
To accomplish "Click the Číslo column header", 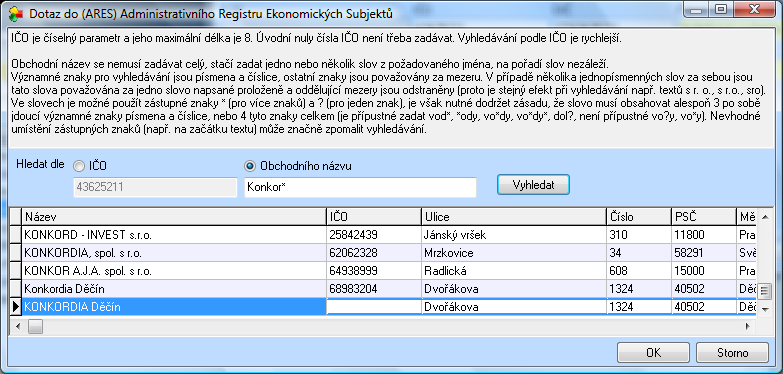I will coord(639,217).
